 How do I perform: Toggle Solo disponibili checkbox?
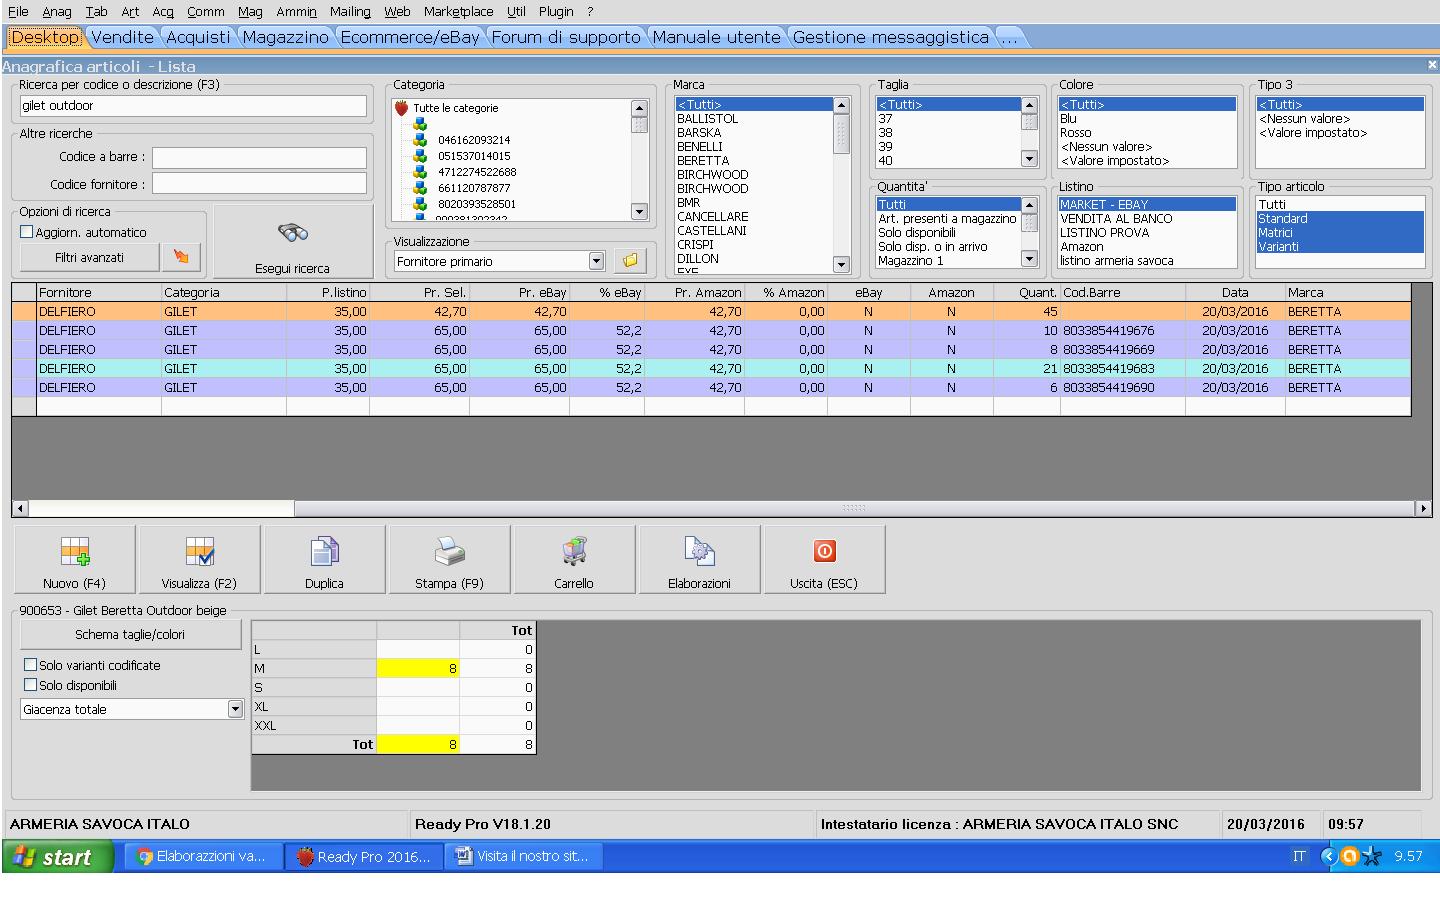30,685
